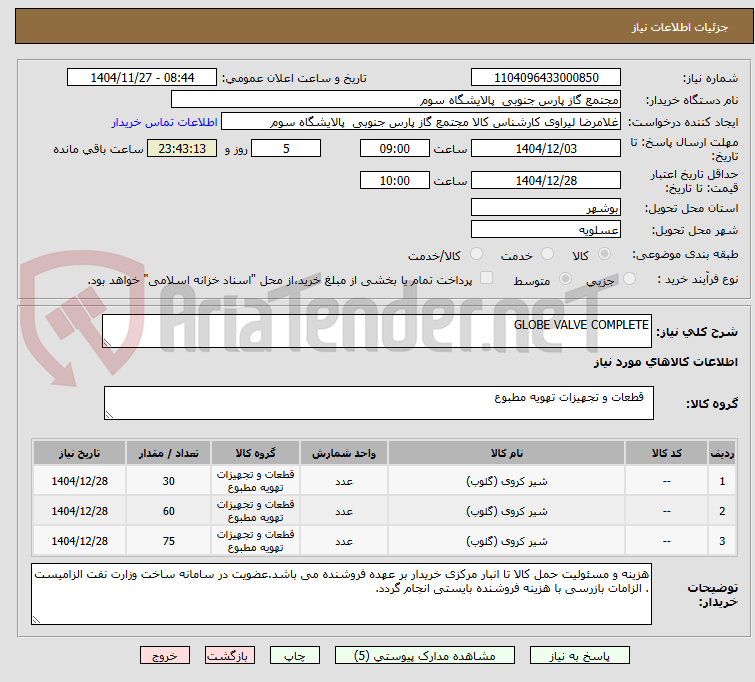755x682 pixels.
Task: Click the response deadline time 09:00 field
Action: [395, 148]
